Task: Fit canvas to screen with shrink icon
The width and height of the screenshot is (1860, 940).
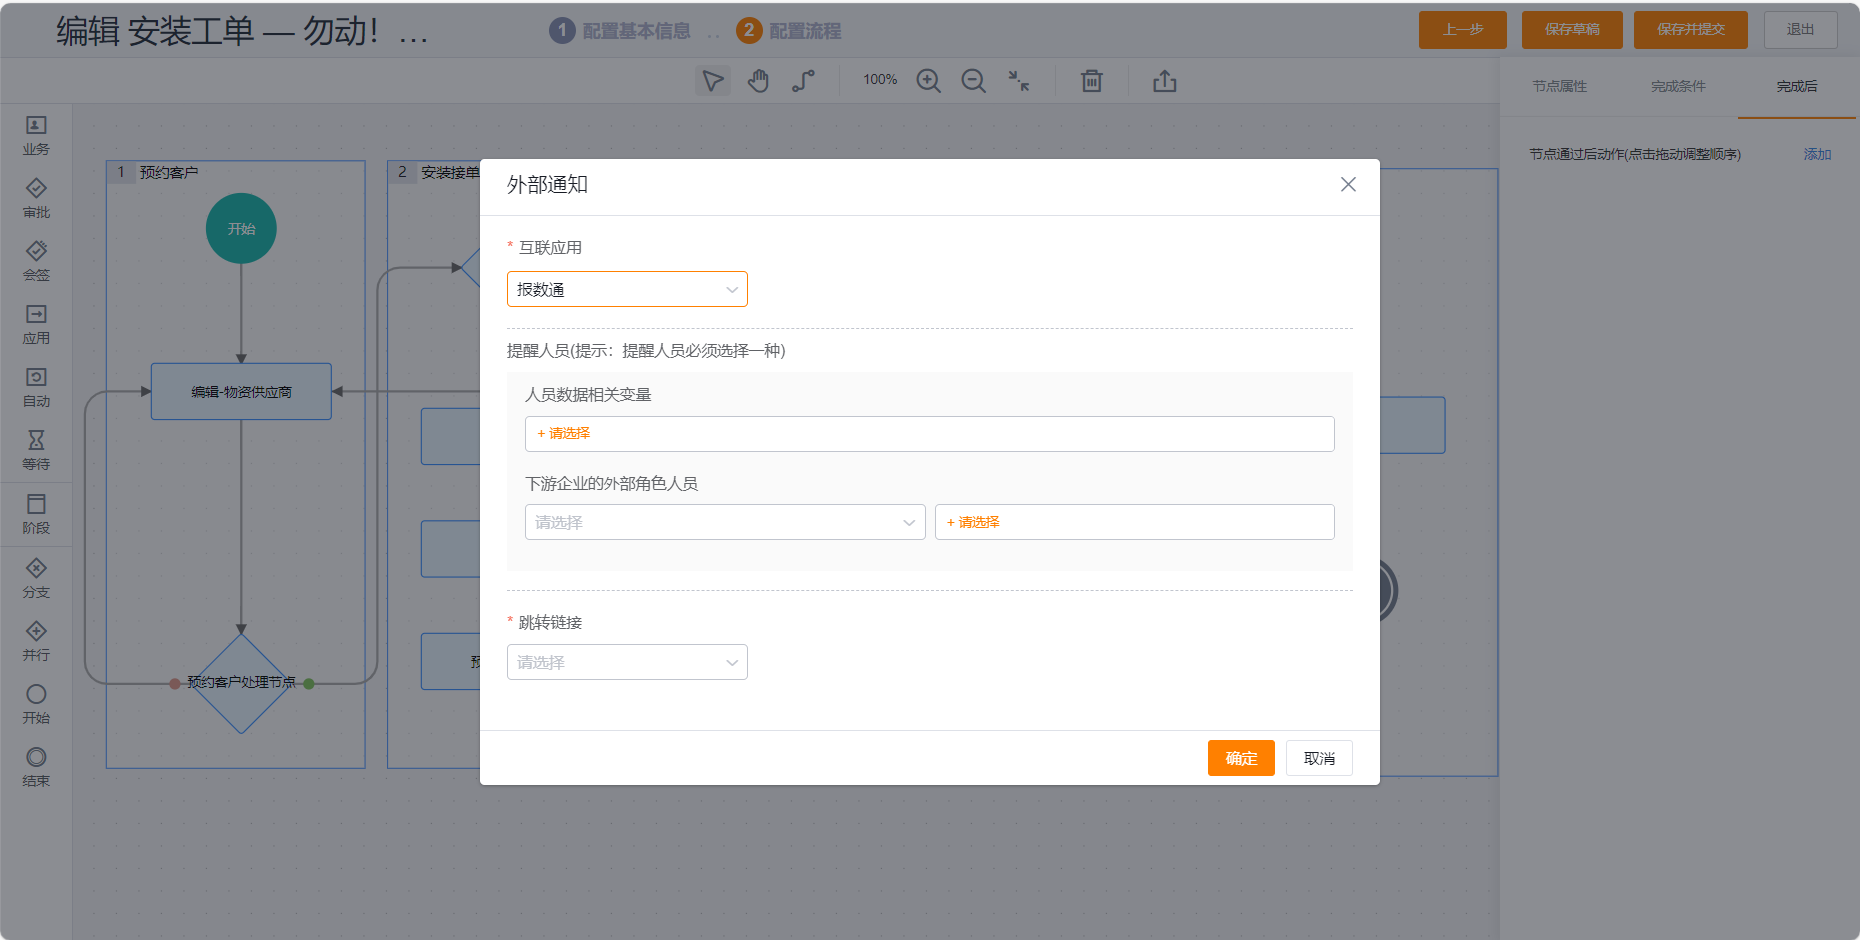Action: pyautogui.click(x=1019, y=81)
